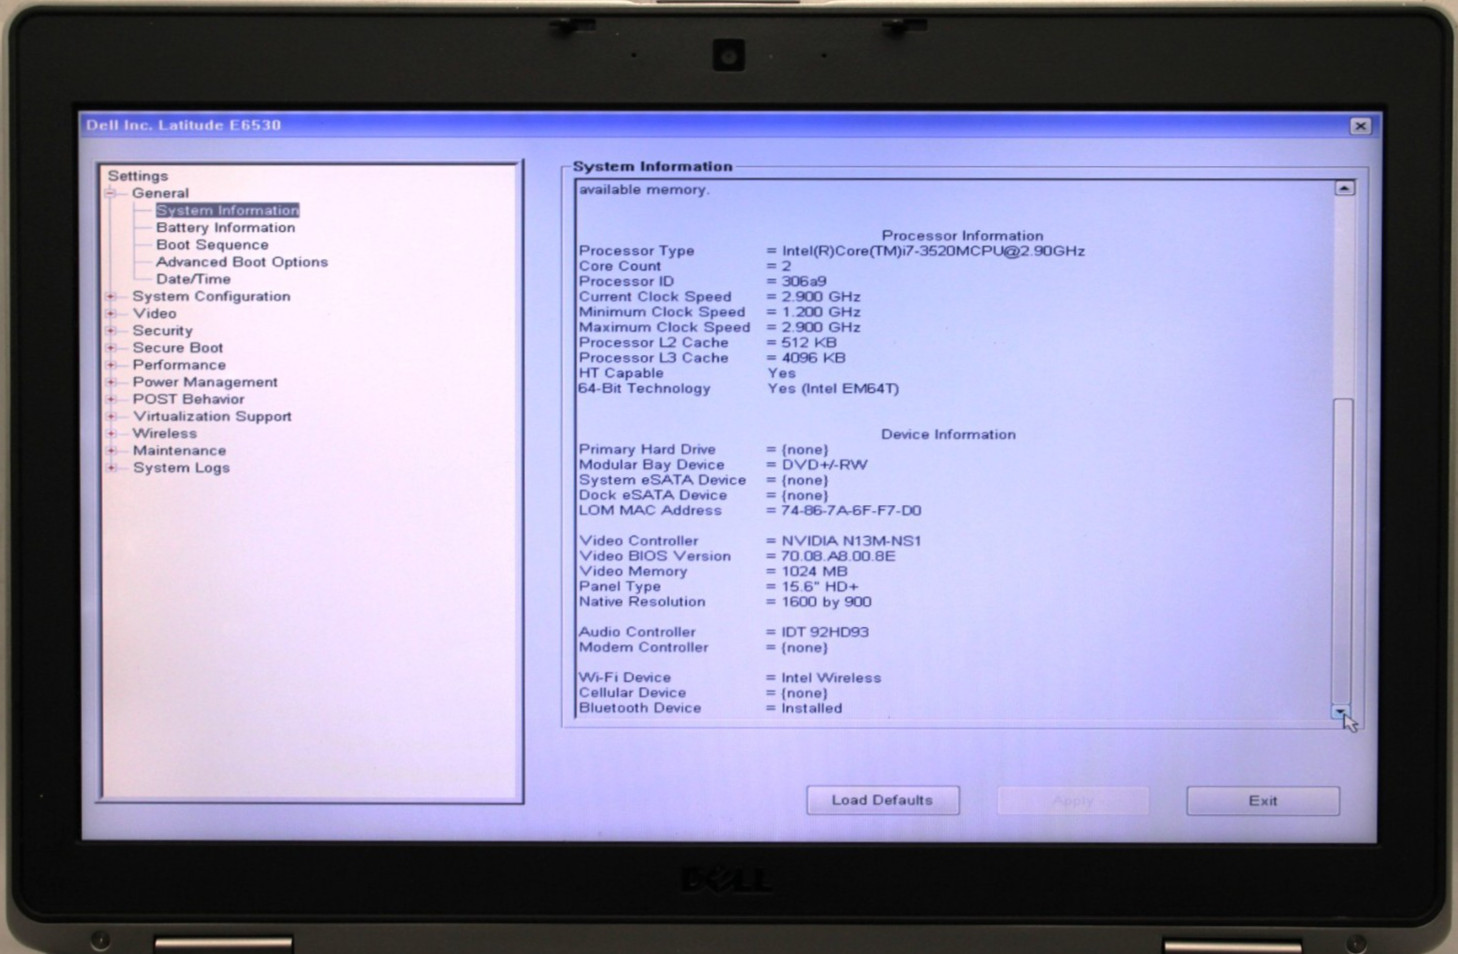The width and height of the screenshot is (1458, 954).
Task: Click the Processor L3 Cache label
Action: tap(653, 358)
